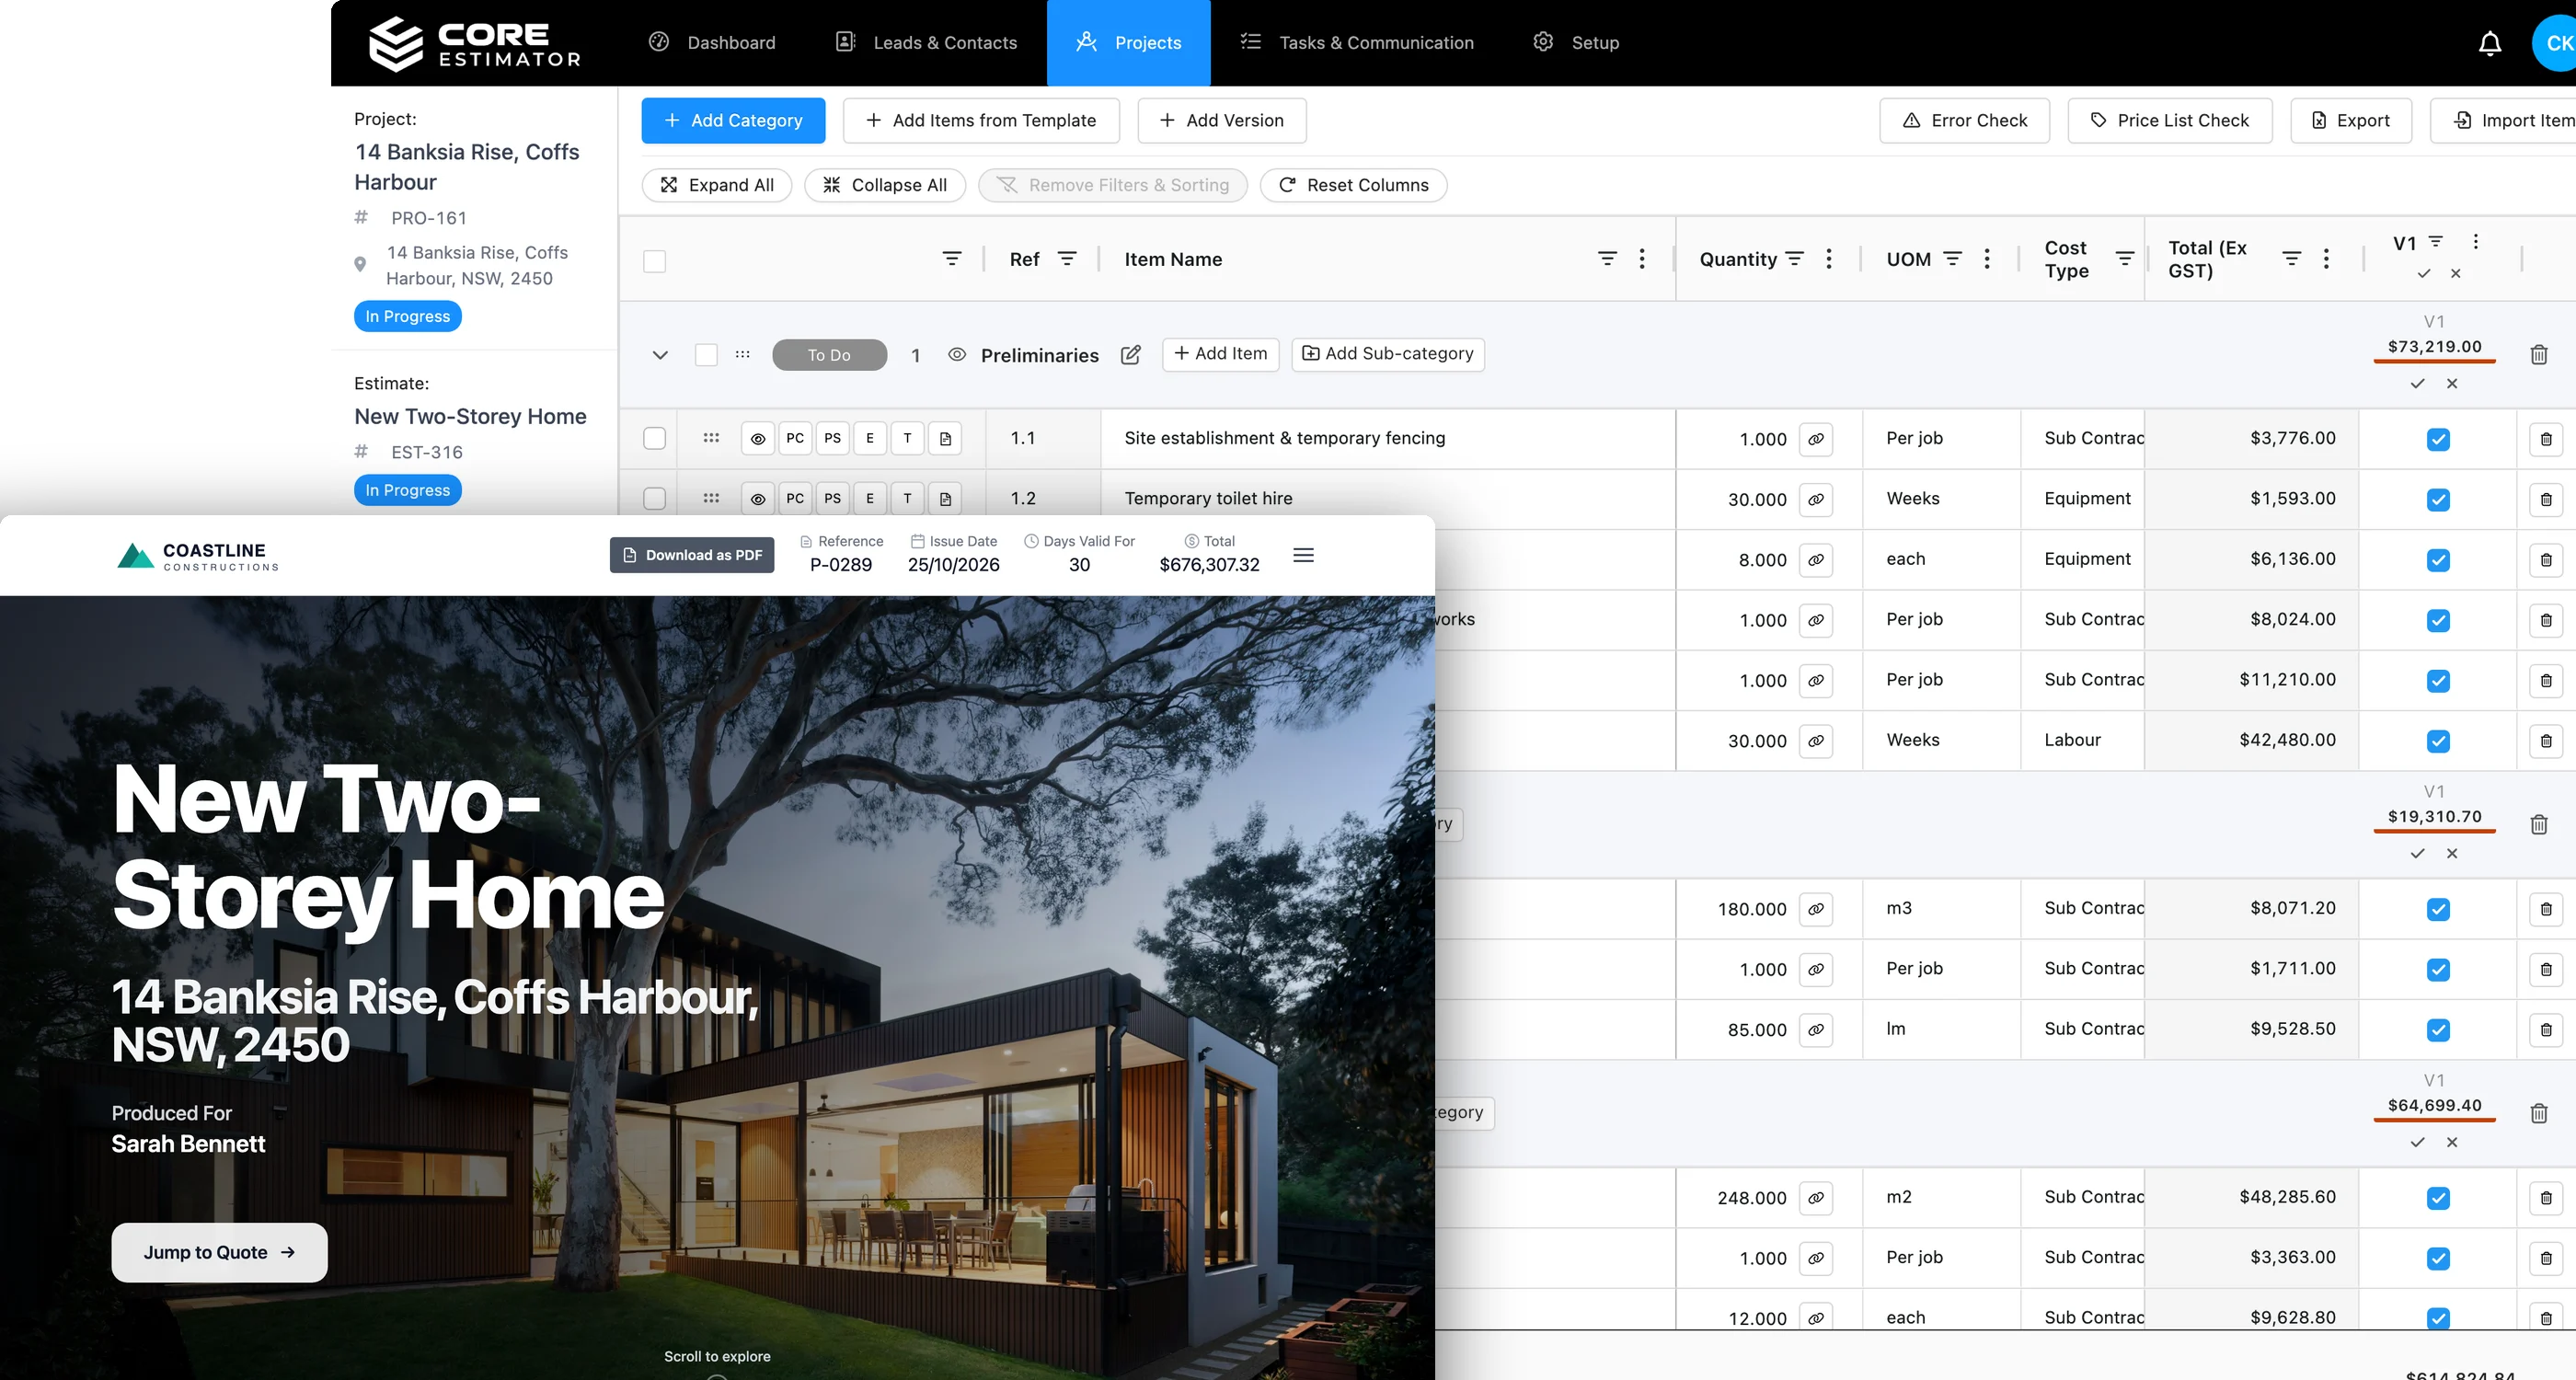Viewport: 2576px width, 1380px height.
Task: Open Leads & Contacts tab
Action: click(926, 43)
